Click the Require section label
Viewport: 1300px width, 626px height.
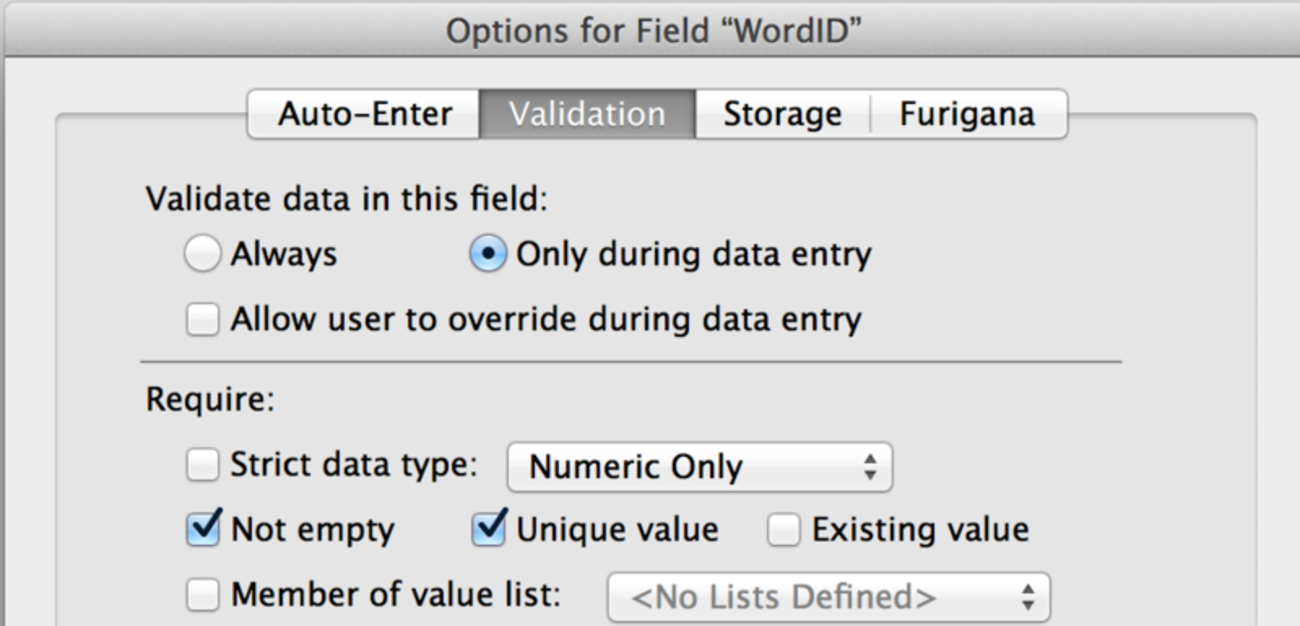tap(209, 400)
